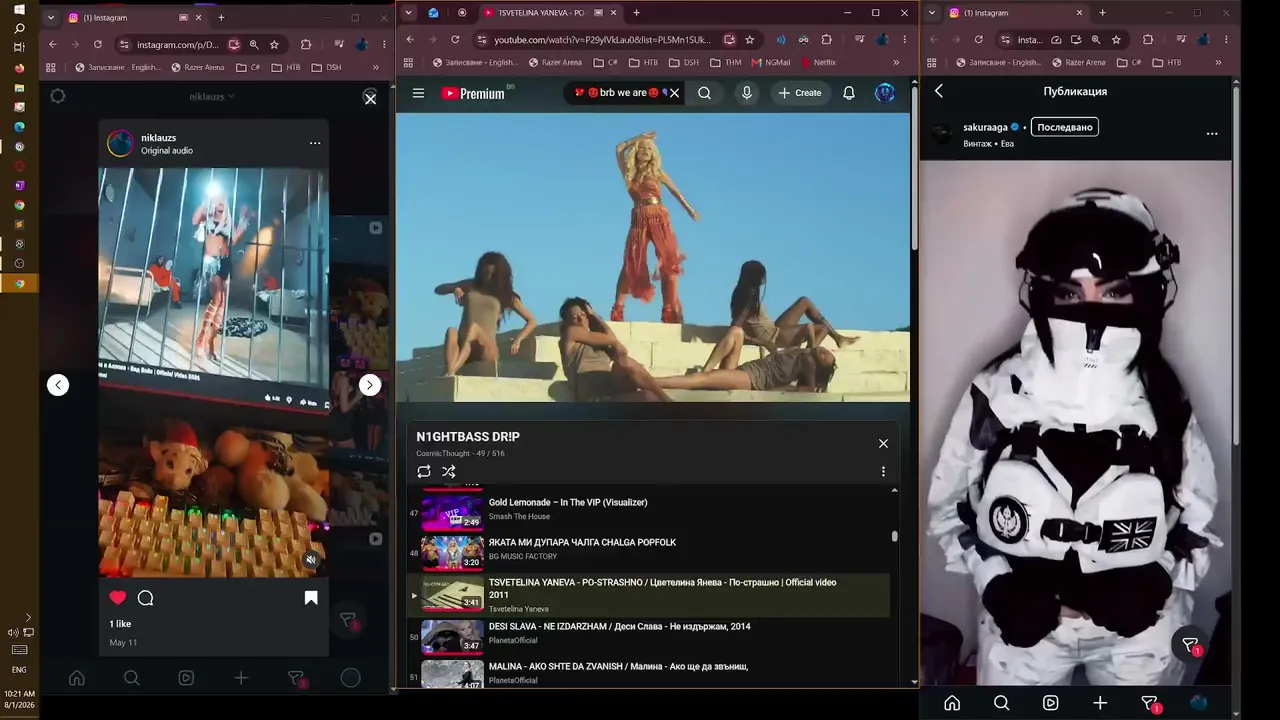Open Instagram search in left window
The width and height of the screenshot is (1280, 720).
[131, 678]
